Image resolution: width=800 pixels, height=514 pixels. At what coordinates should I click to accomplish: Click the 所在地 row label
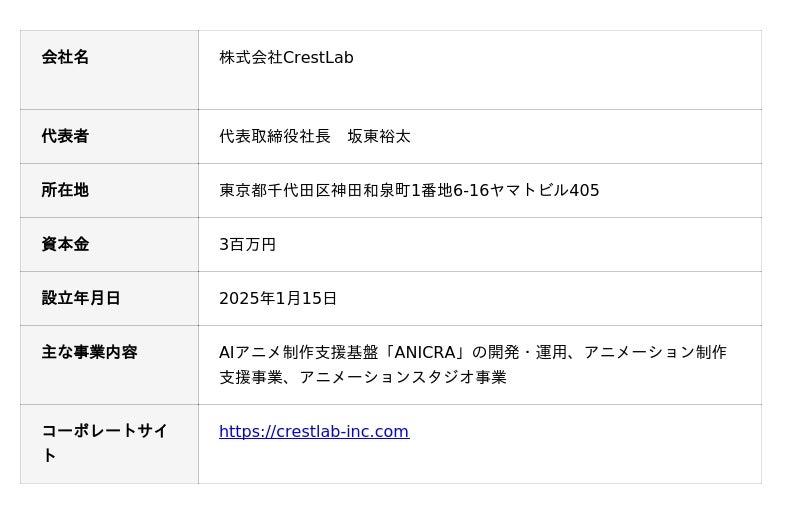pyautogui.click(x=66, y=190)
